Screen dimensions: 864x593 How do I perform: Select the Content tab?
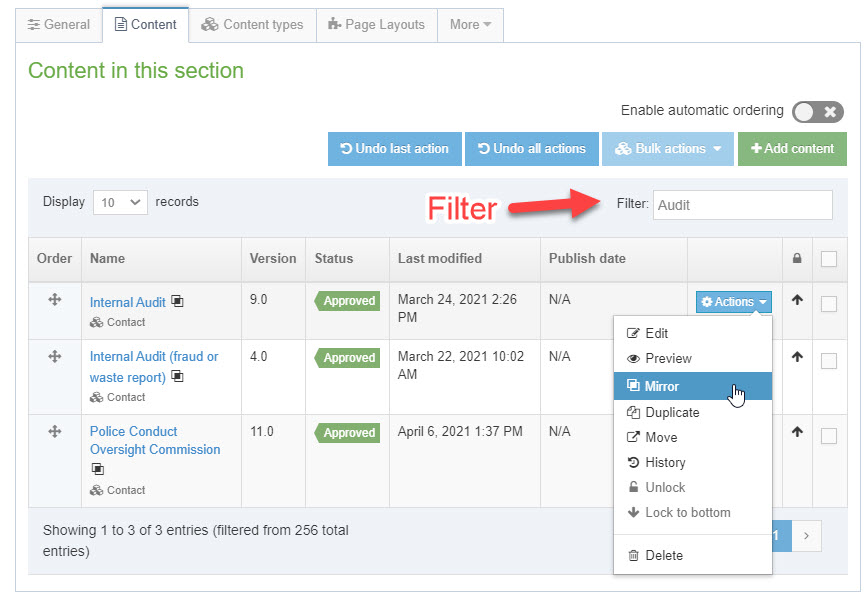point(145,25)
